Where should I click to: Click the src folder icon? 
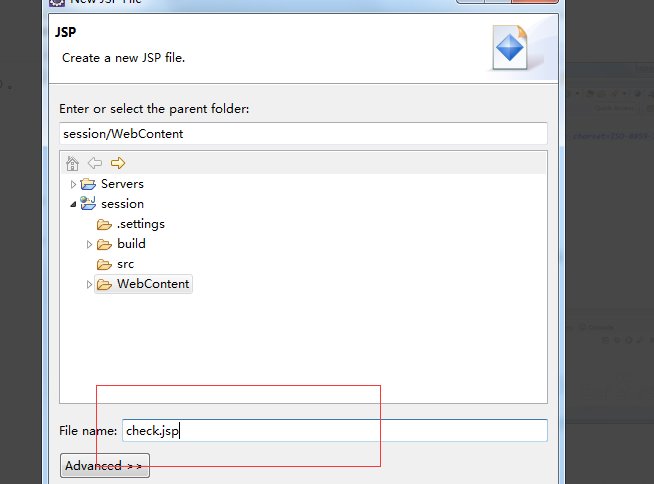104,264
